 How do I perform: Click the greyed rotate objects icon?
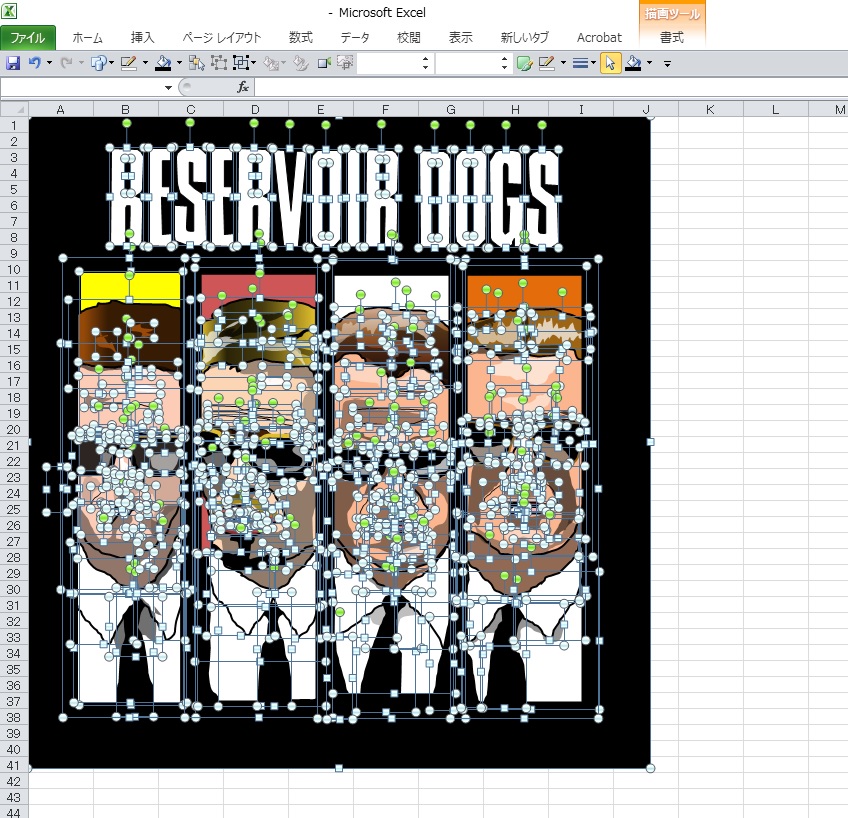coord(271,63)
